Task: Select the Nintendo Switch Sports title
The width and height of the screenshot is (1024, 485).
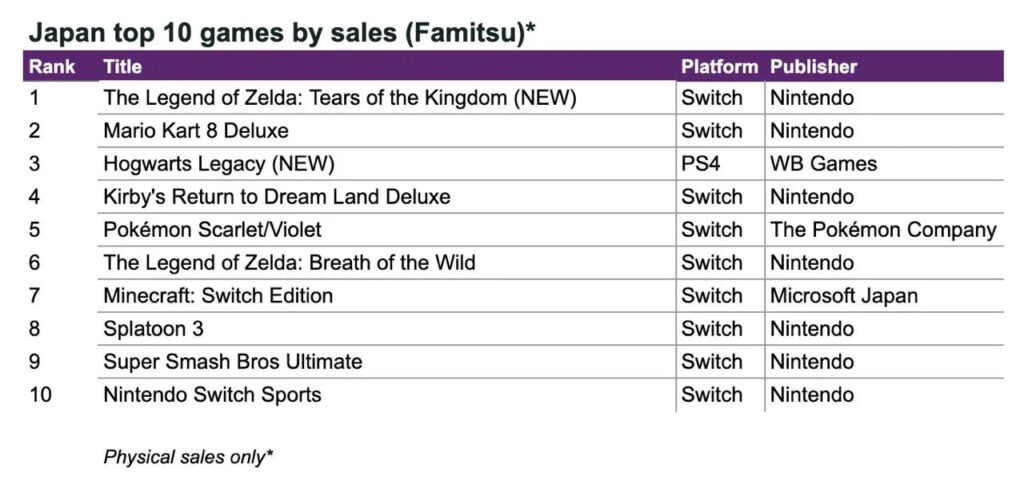Action: (212, 395)
